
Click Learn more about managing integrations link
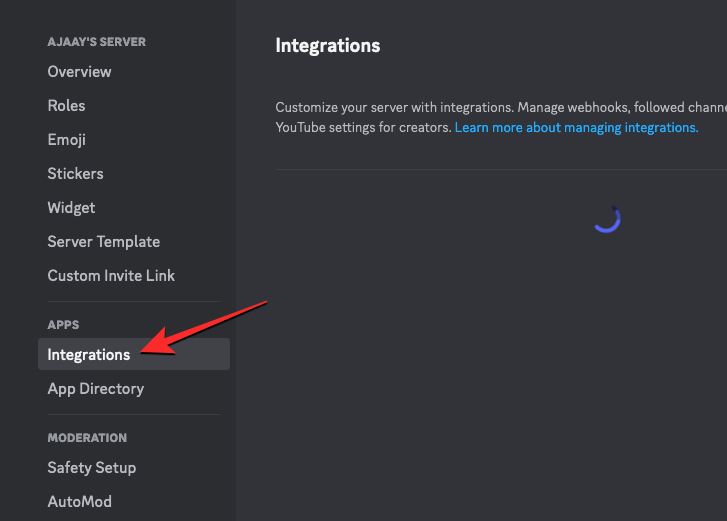(576, 128)
